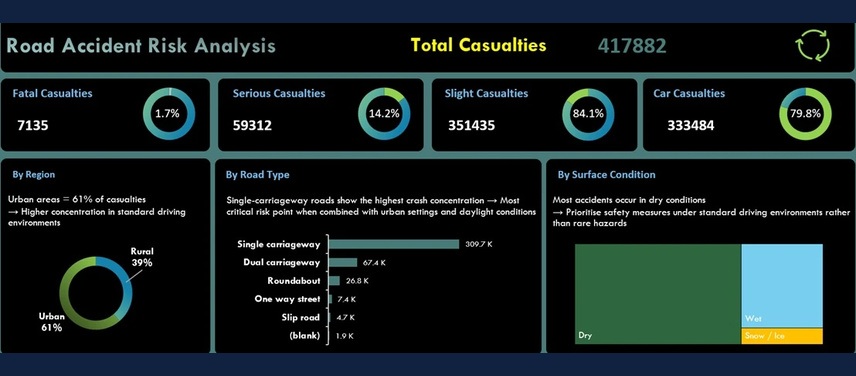
Task: Click the By Surface Condition heading
Action: [x=607, y=175]
